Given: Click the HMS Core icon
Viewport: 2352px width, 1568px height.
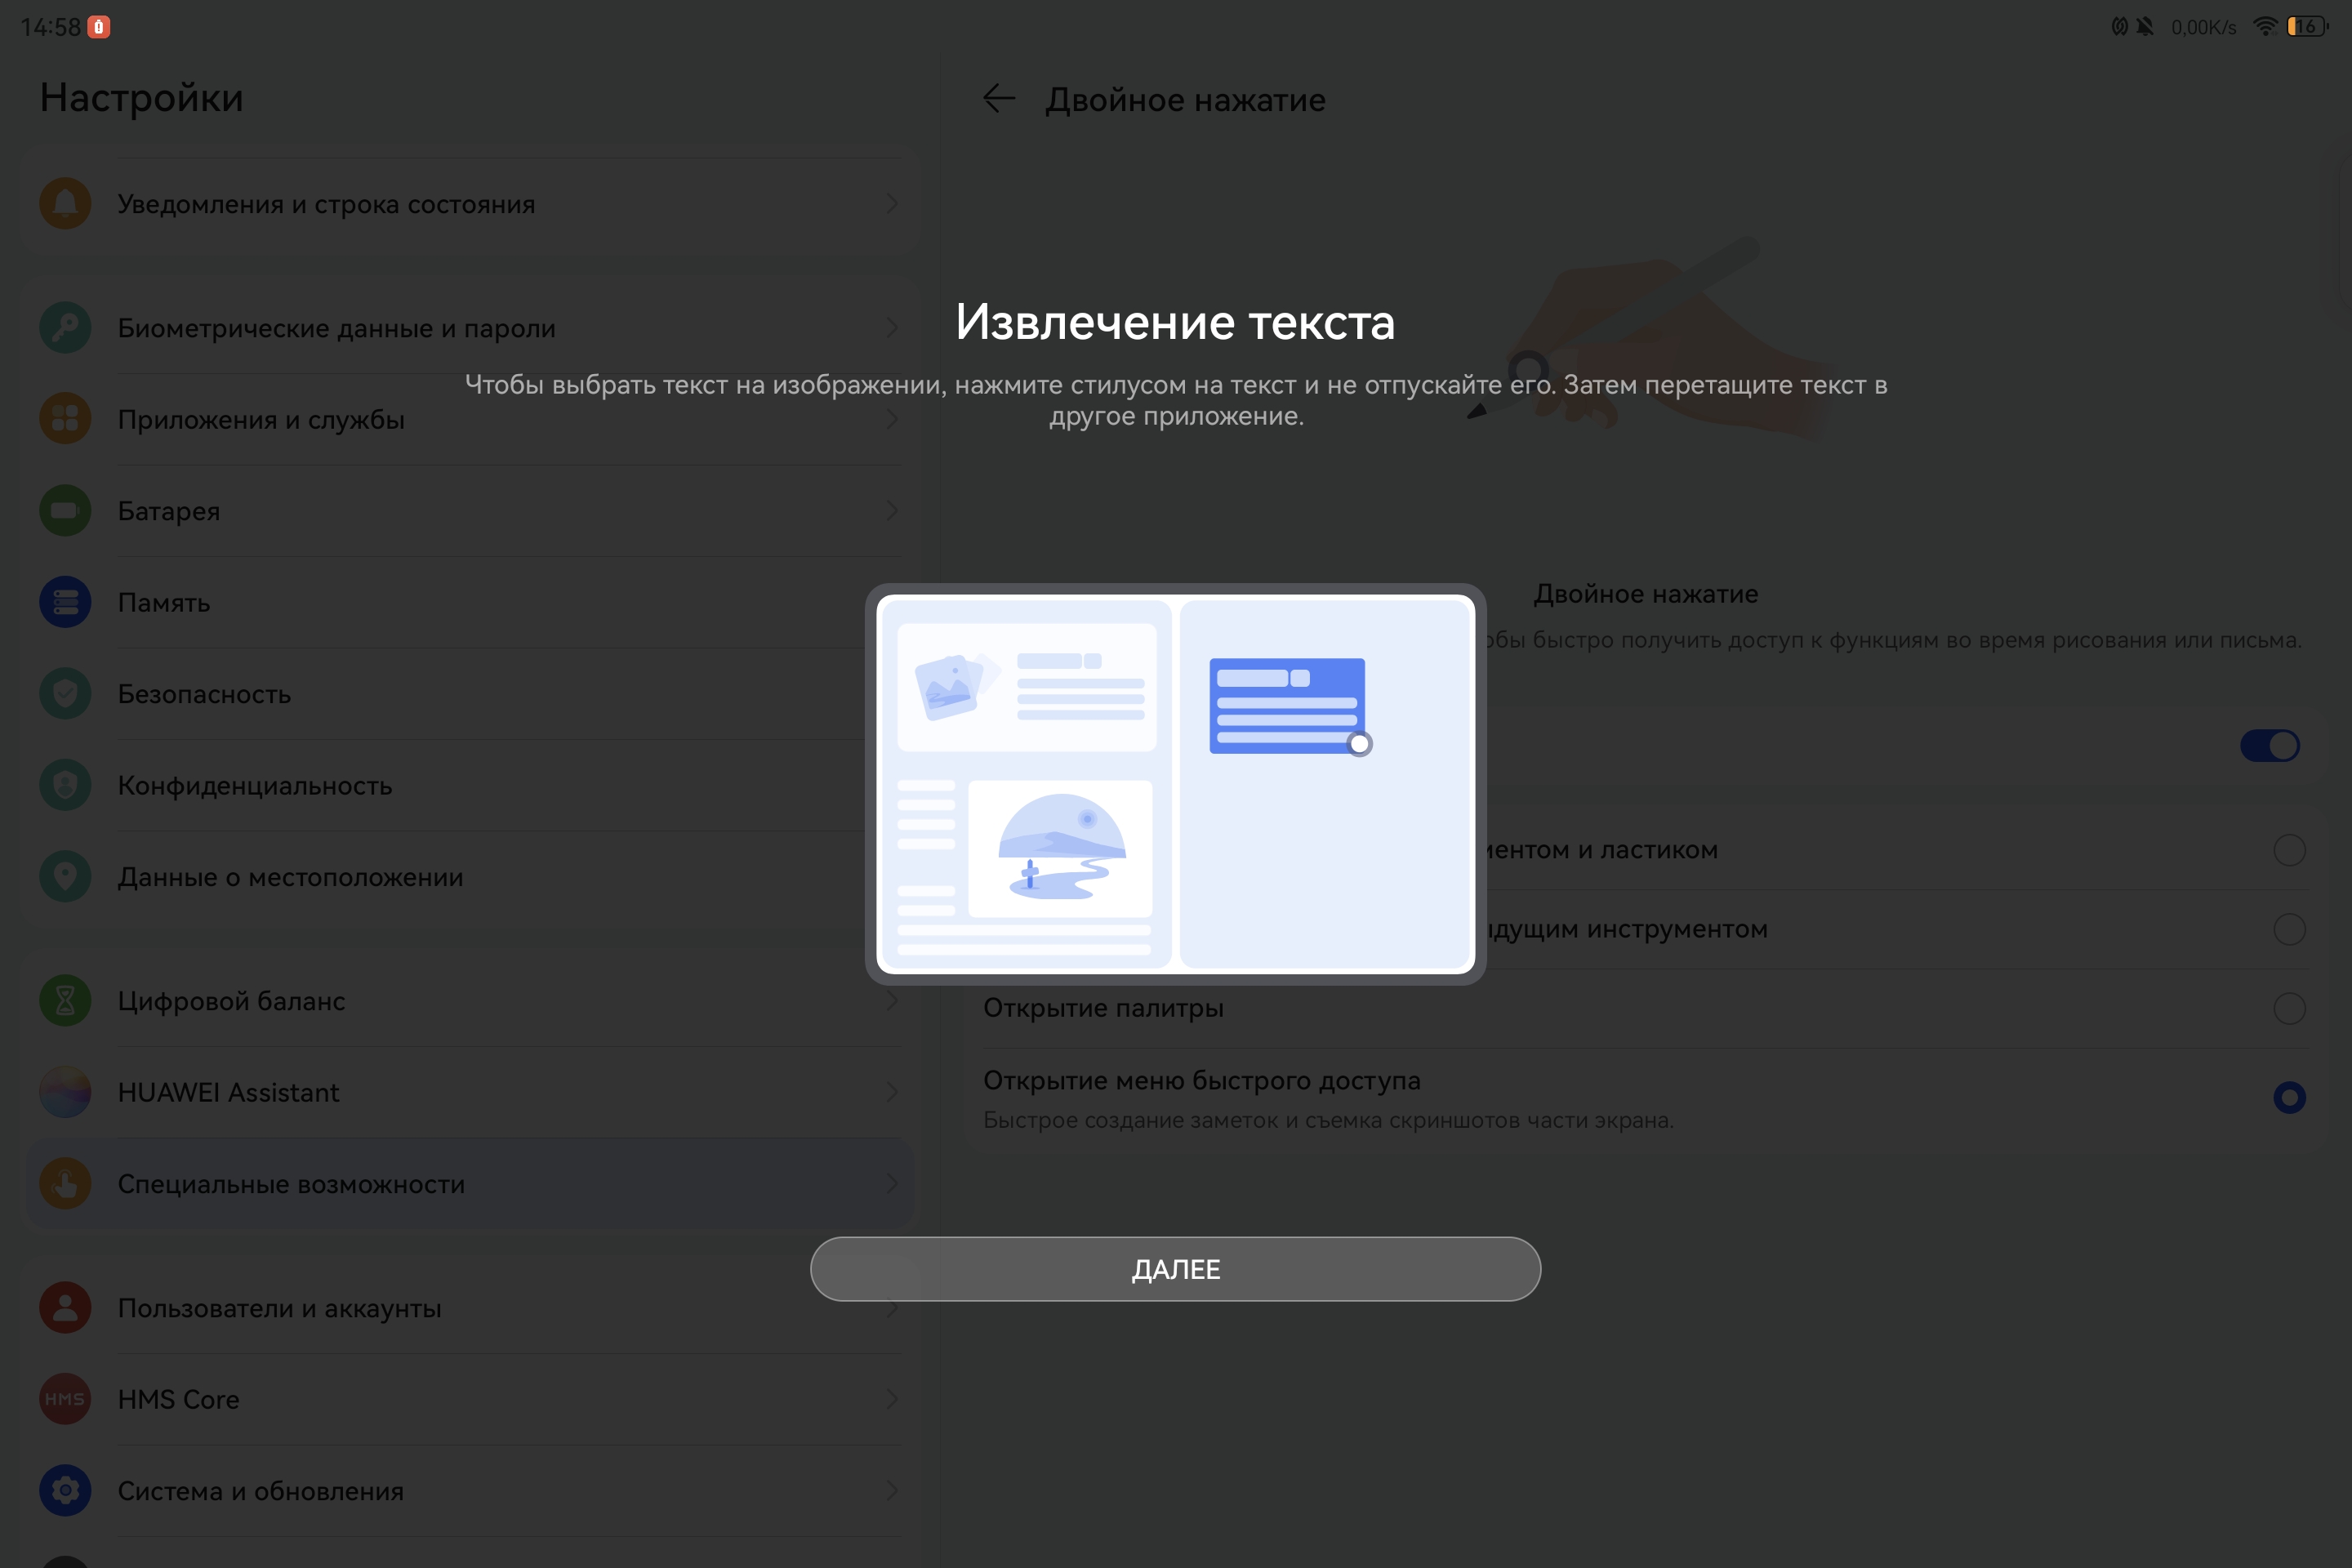Looking at the screenshot, I should pos(65,1399).
